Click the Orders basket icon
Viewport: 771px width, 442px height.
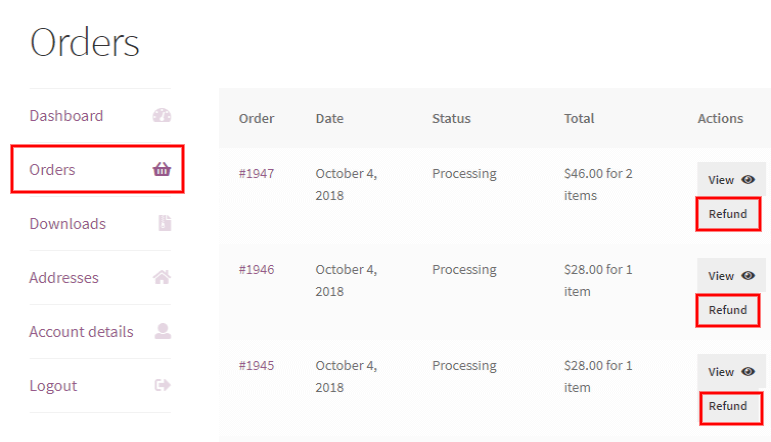click(x=162, y=170)
